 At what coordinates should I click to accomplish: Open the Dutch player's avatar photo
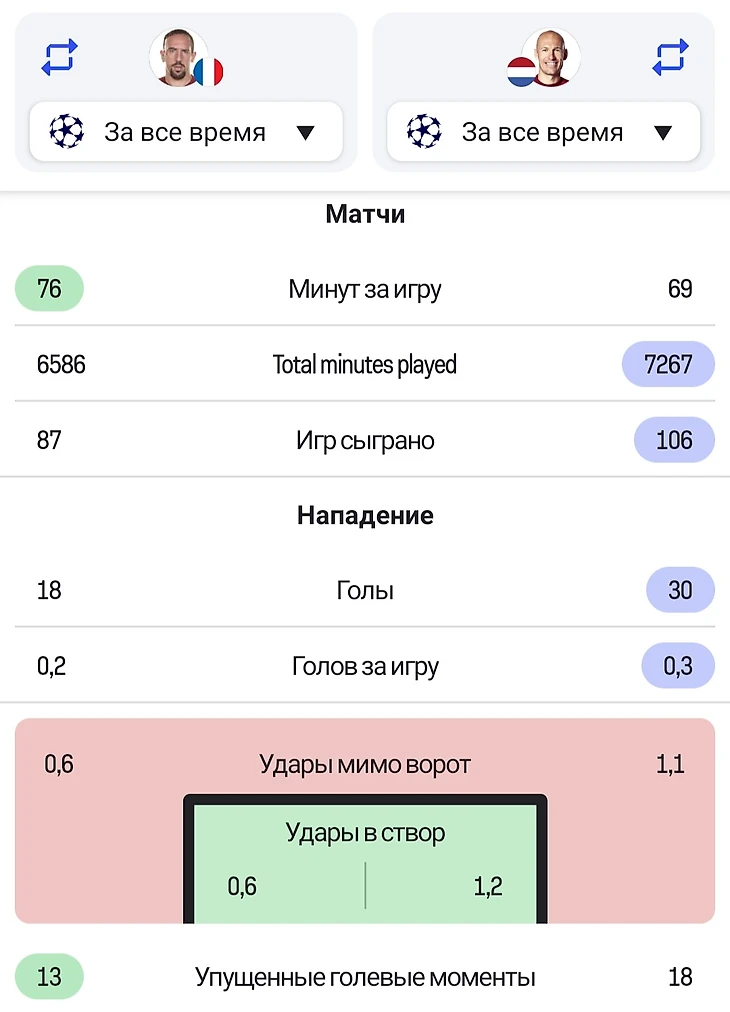coord(551,57)
